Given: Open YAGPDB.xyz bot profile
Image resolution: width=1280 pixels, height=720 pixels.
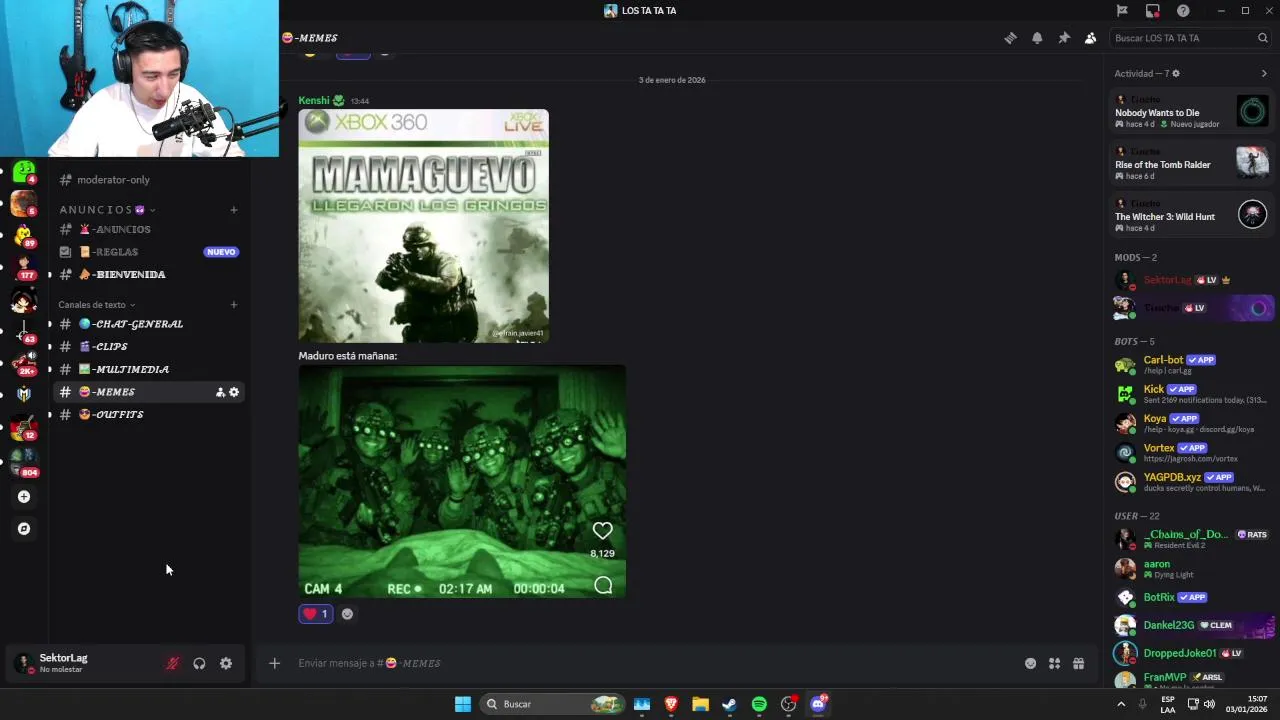Looking at the screenshot, I should [1193, 481].
